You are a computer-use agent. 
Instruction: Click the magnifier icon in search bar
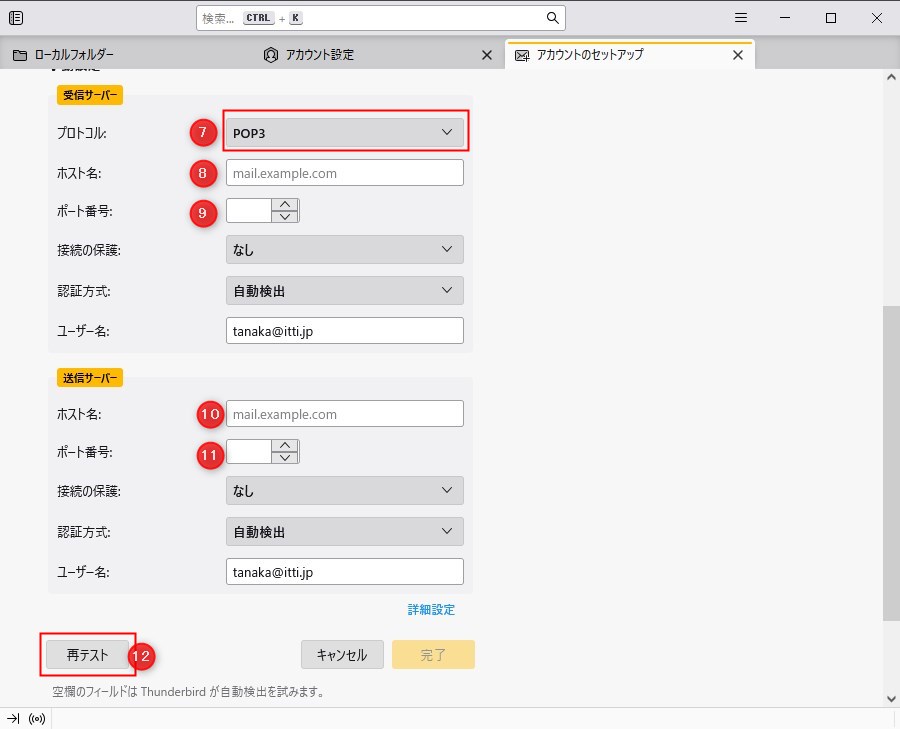point(552,18)
